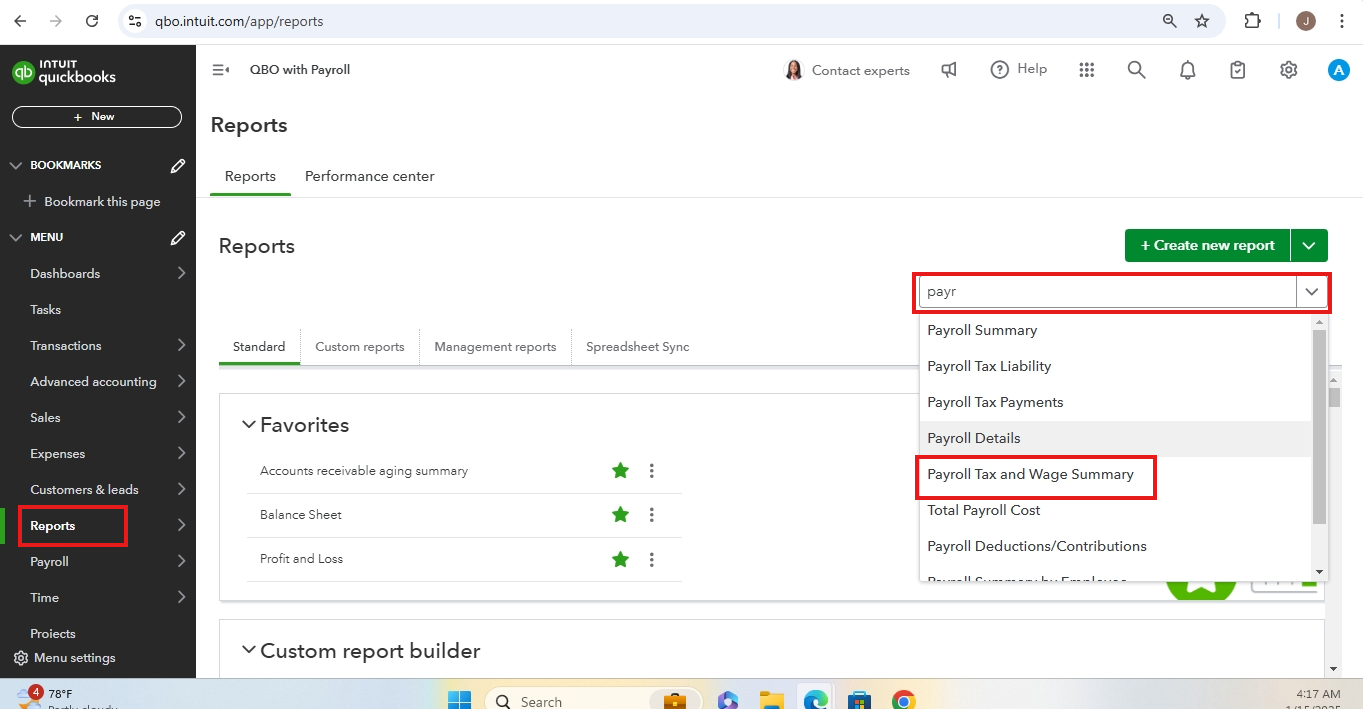Choose Total Payroll Cost report
This screenshot has height=709, width=1363.
pos(1116,510)
